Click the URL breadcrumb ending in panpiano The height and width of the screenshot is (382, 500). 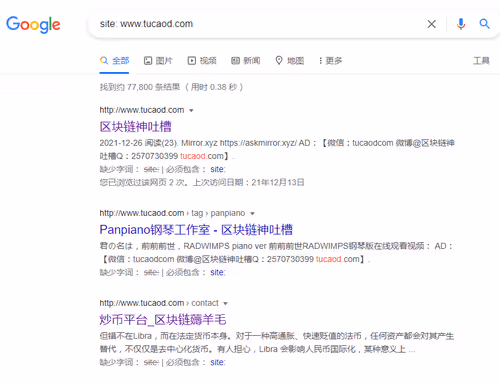(x=172, y=213)
